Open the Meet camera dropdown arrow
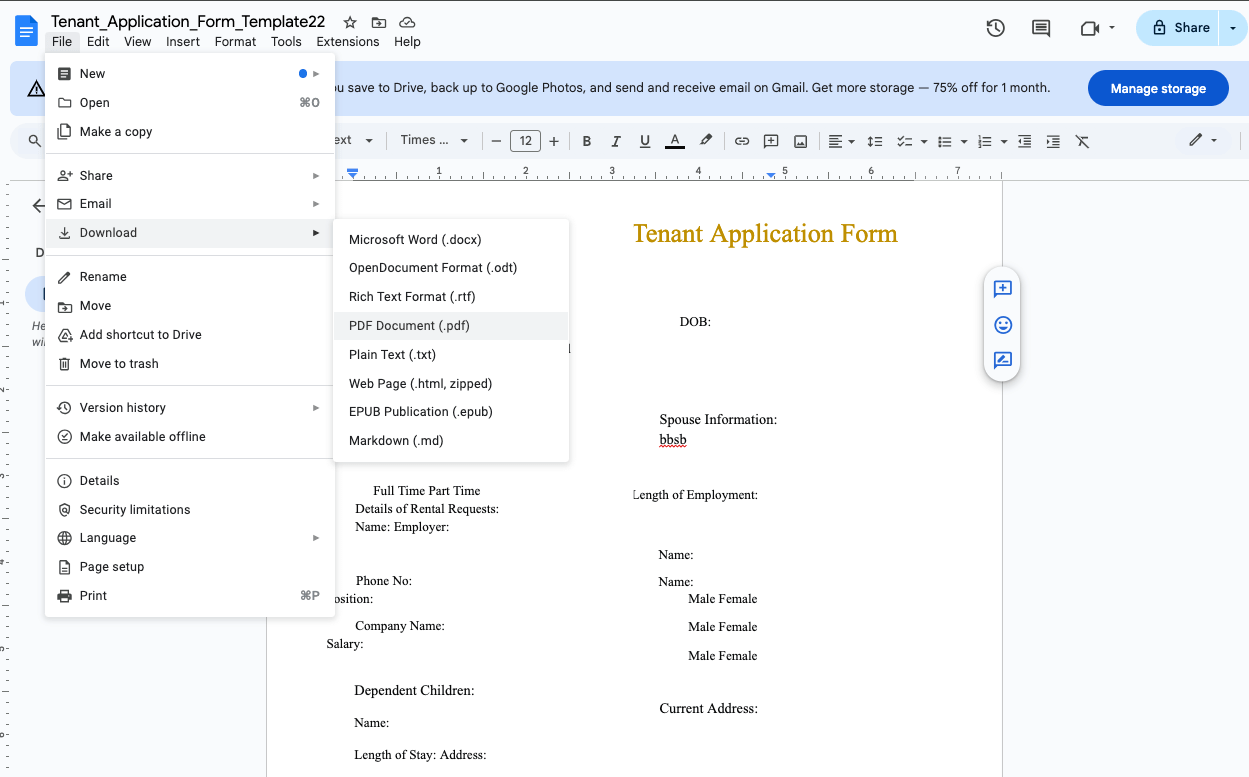Screen dimensions: 1249x777 (x=1112, y=28)
